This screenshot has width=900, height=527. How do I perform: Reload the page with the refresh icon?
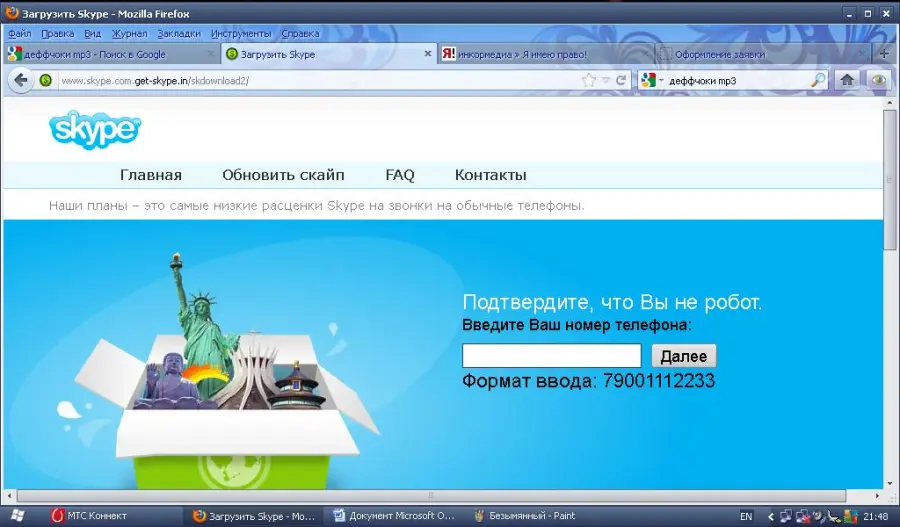[620, 80]
